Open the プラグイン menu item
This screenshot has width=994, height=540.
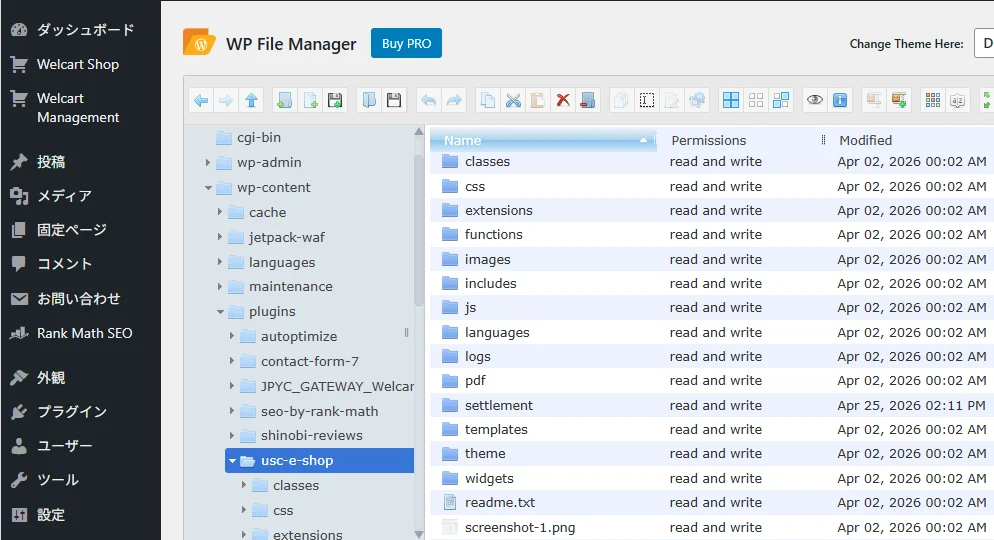tap(81, 411)
